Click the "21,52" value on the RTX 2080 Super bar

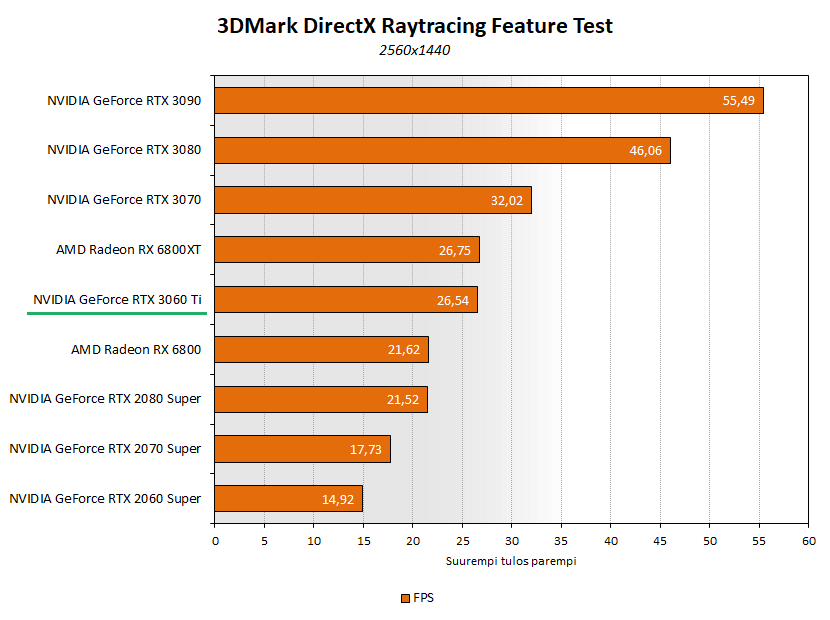tap(403, 400)
